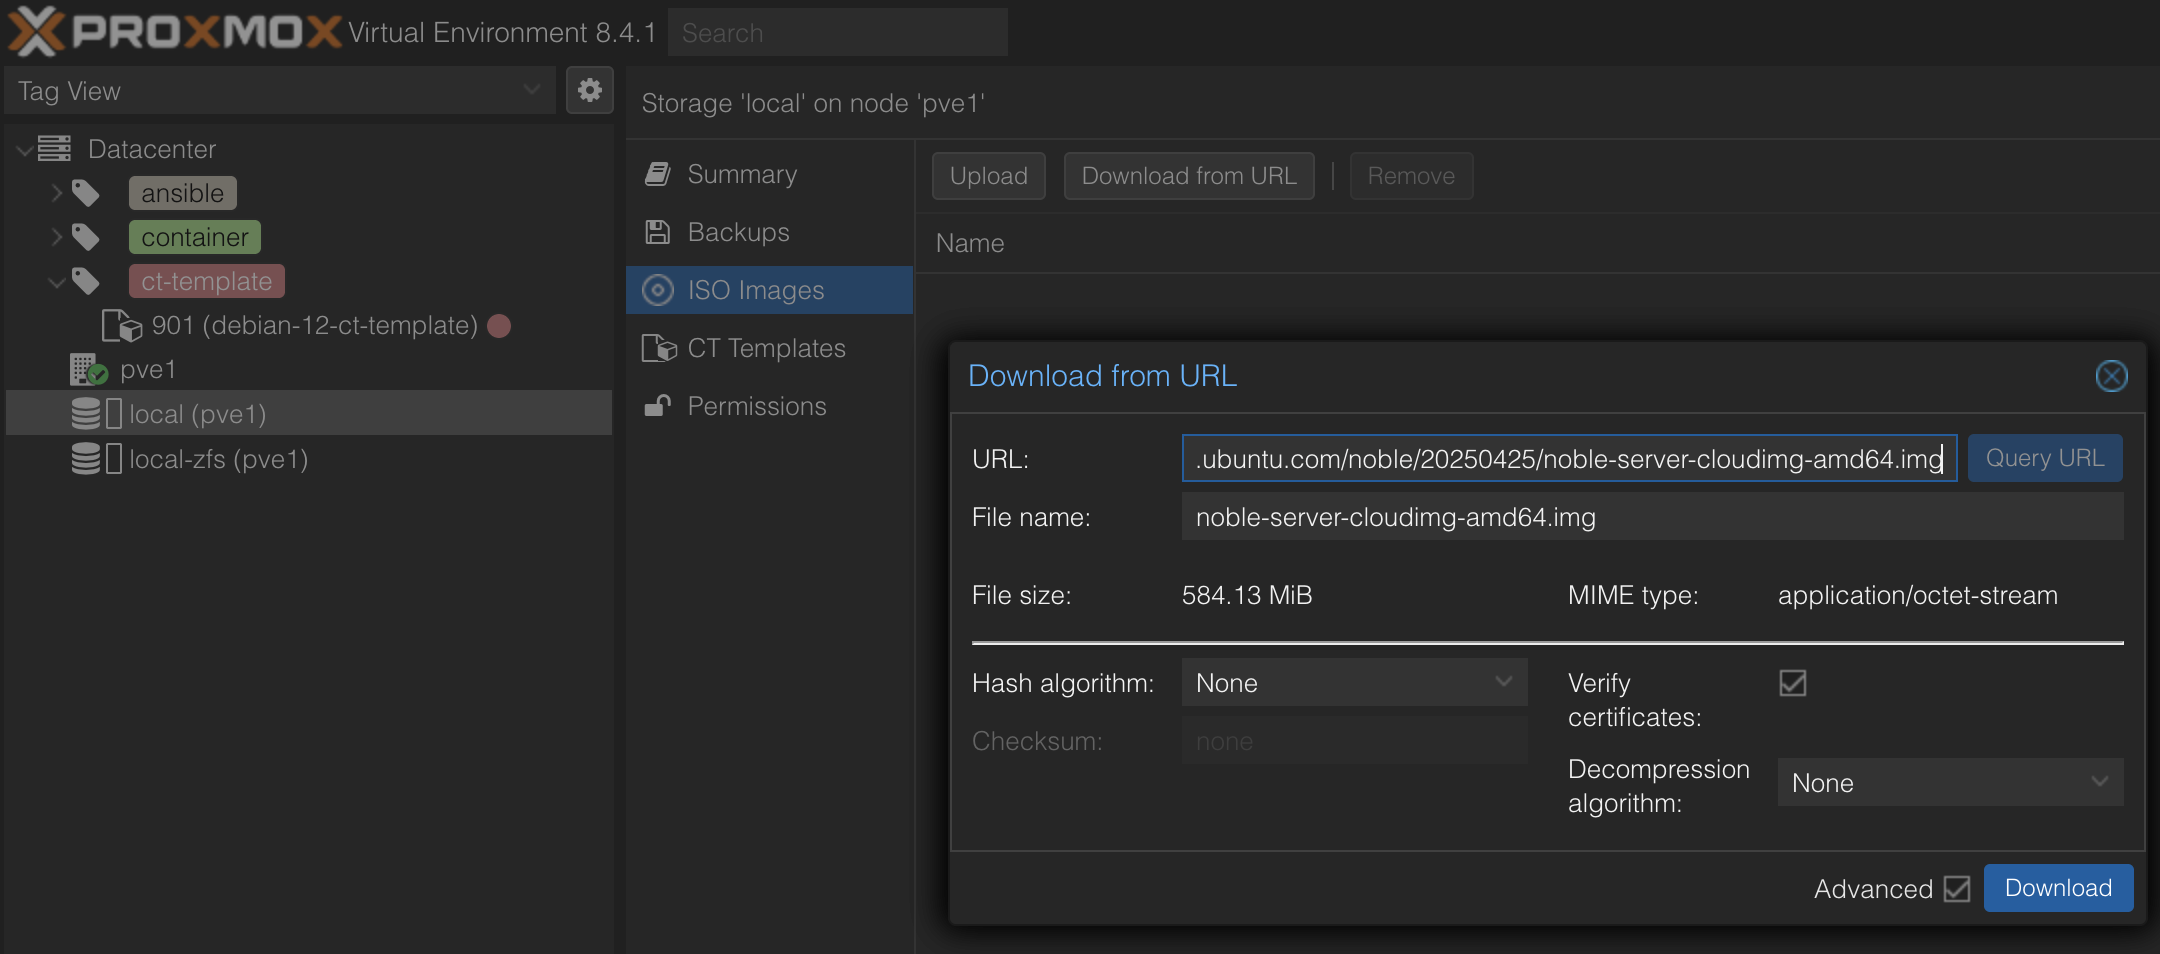Close the Download from URL dialog
The height and width of the screenshot is (954, 2160).
click(2111, 376)
